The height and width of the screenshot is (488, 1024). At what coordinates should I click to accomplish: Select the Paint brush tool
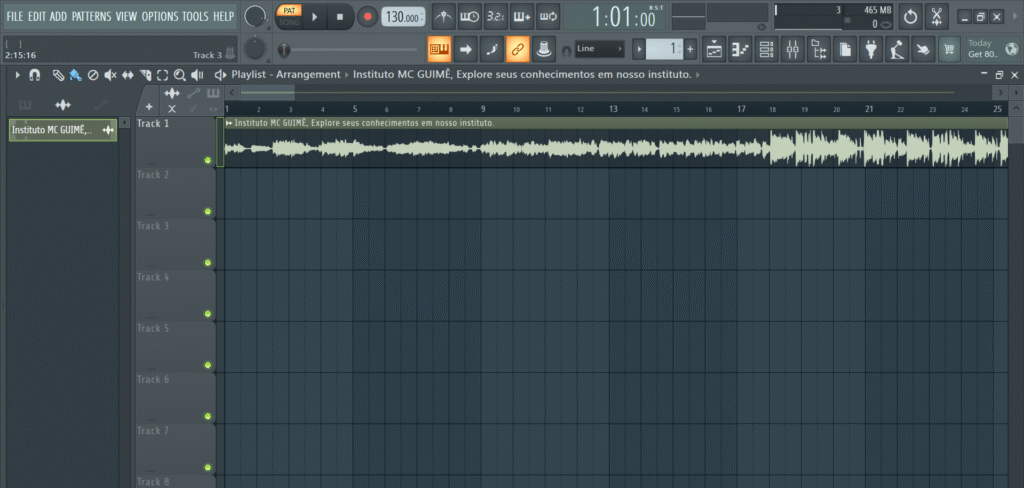[75, 75]
